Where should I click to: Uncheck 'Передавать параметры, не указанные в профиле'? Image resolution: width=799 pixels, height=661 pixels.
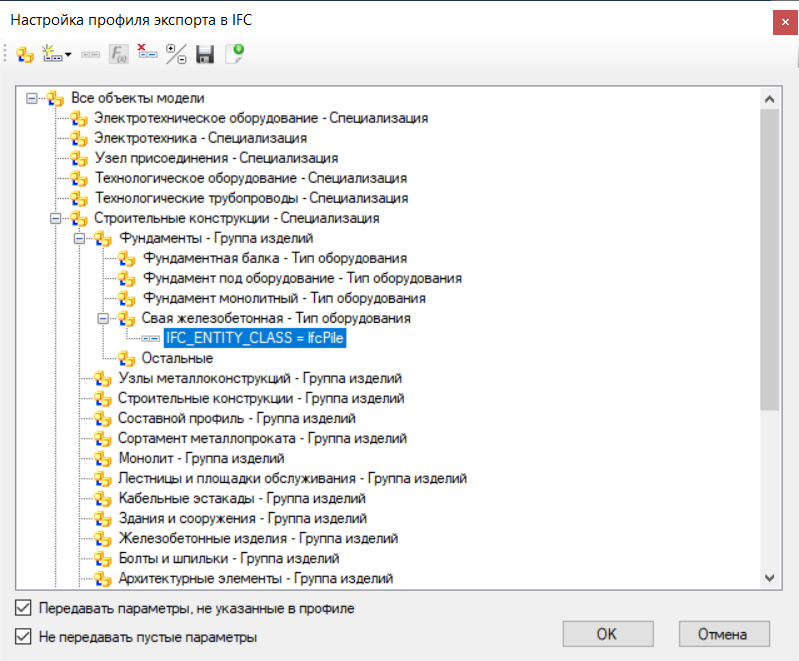click(23, 607)
